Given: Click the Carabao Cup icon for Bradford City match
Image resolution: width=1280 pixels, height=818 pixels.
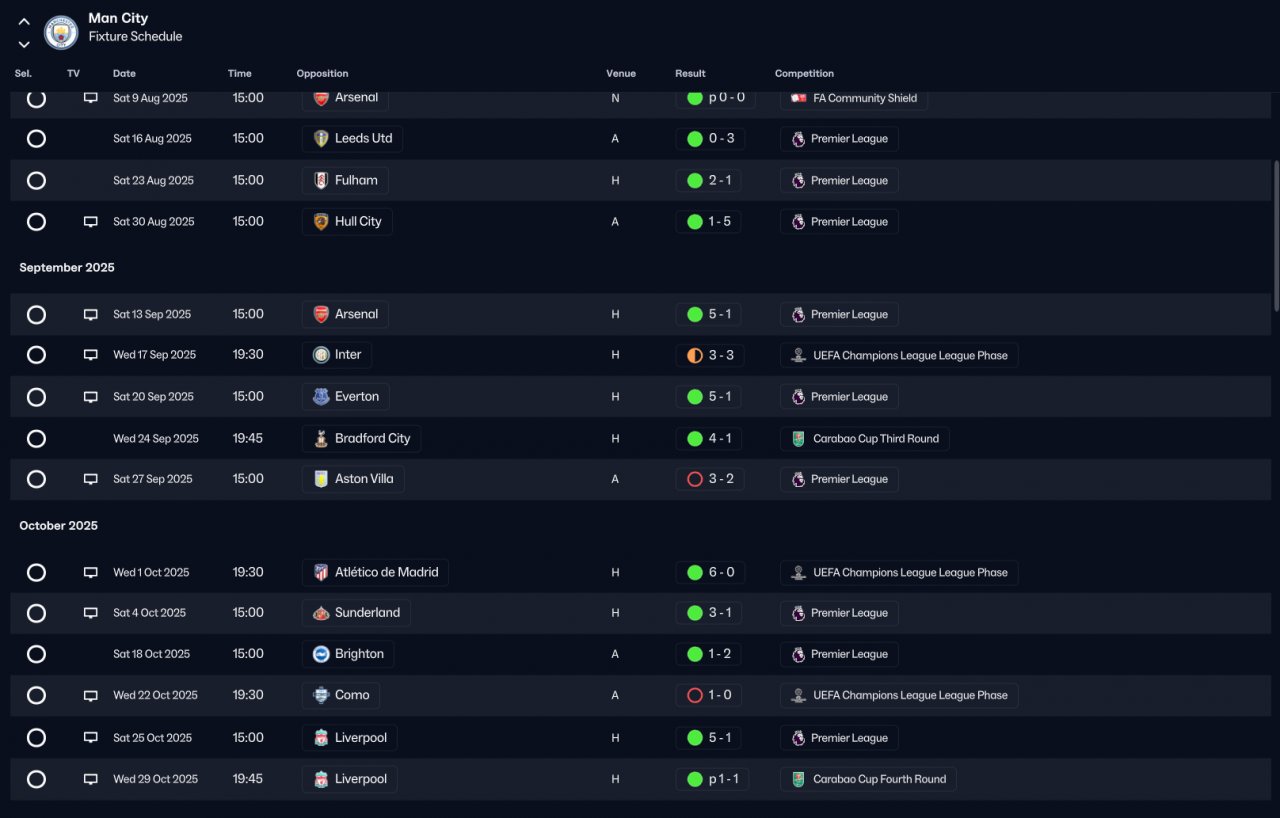Looking at the screenshot, I should tap(798, 439).
